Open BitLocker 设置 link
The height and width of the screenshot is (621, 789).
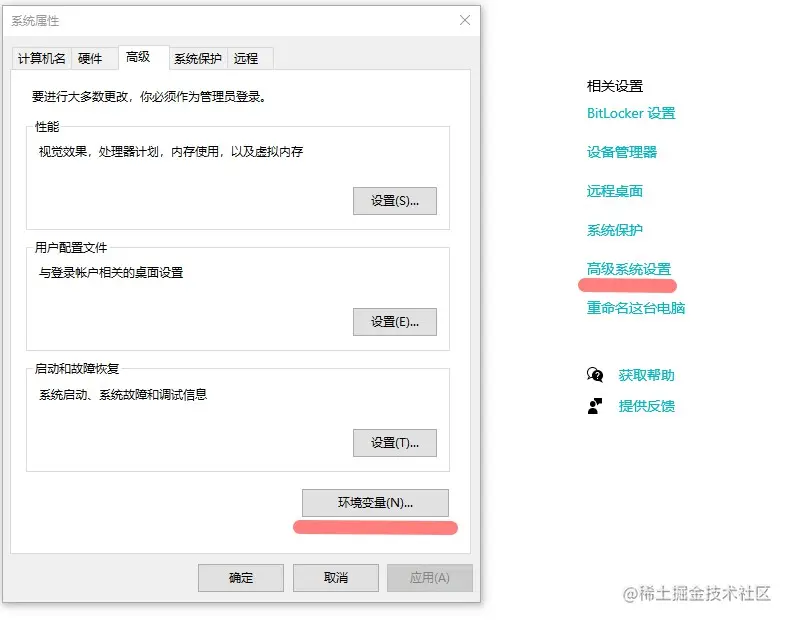631,113
